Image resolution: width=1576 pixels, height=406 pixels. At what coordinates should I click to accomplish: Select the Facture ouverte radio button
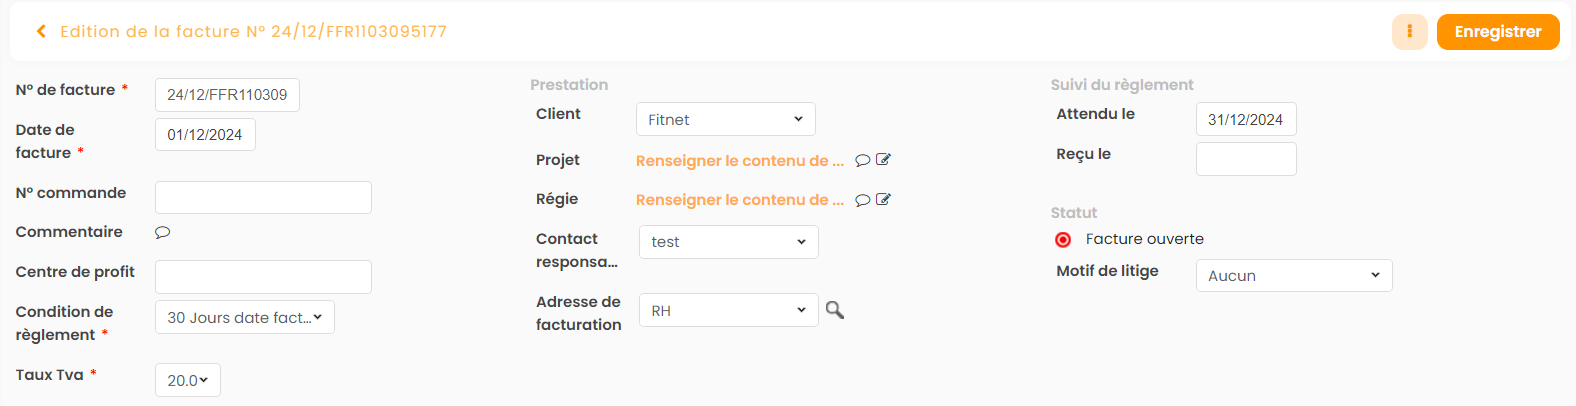click(x=1063, y=240)
